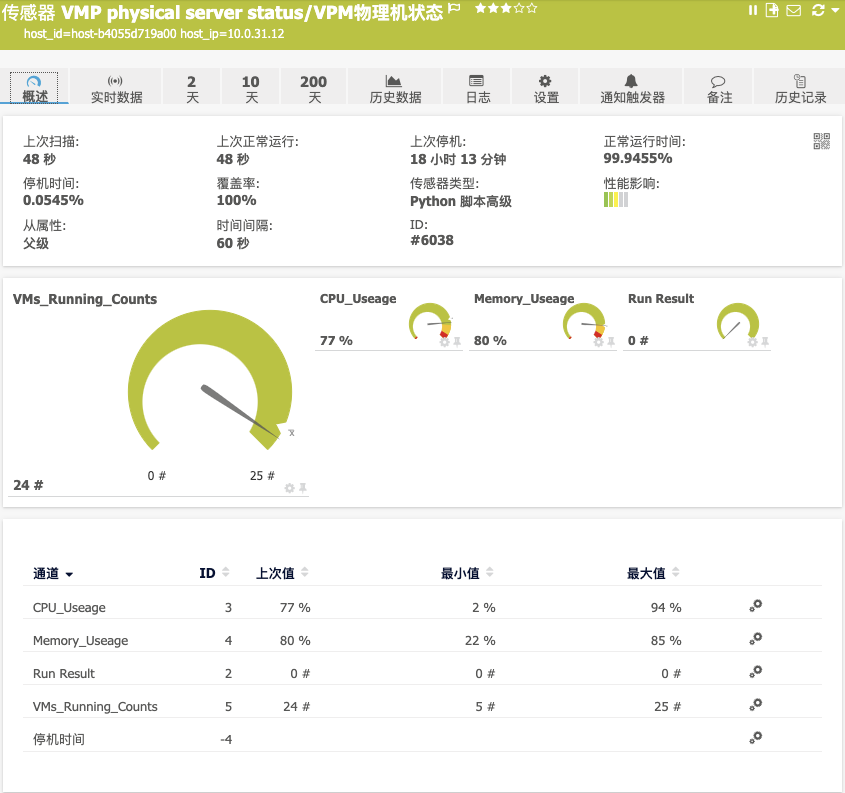Switch to the 设置 settings tab
This screenshot has height=793, width=845.
pos(545,86)
